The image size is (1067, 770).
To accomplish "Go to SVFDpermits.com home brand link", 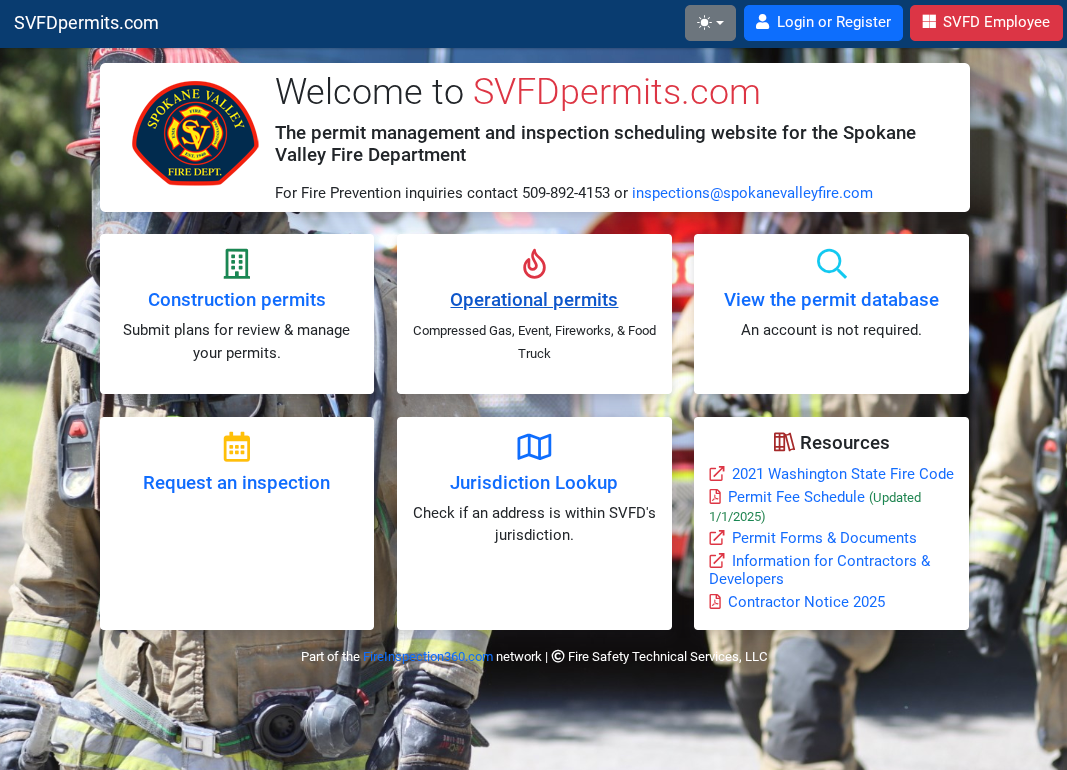I will point(86,22).
